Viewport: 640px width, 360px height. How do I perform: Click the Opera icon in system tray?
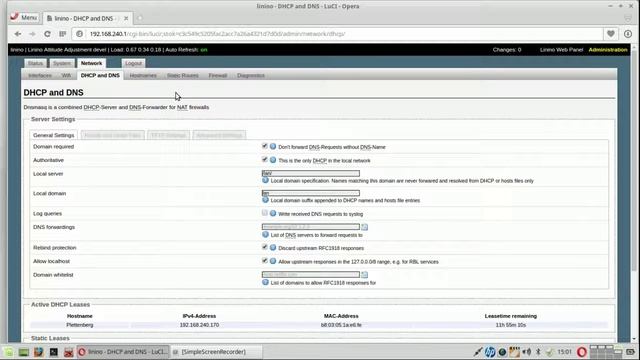click(582, 352)
